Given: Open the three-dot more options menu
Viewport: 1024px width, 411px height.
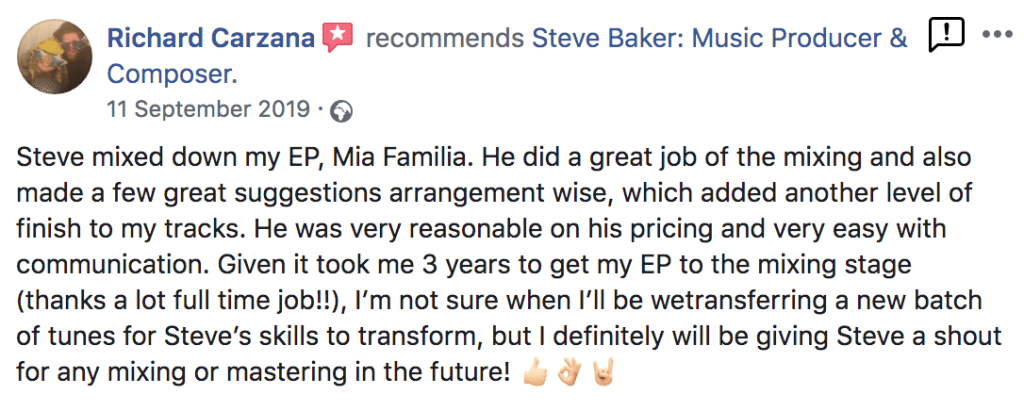Looking at the screenshot, I should [x=998, y=34].
